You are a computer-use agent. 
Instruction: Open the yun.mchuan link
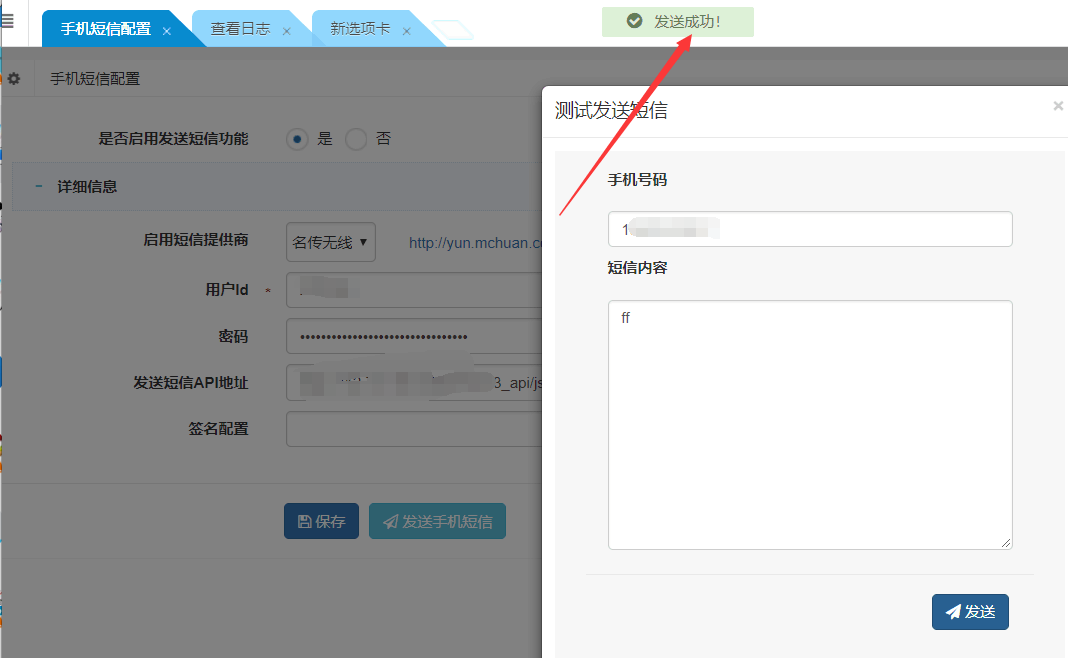pos(475,242)
